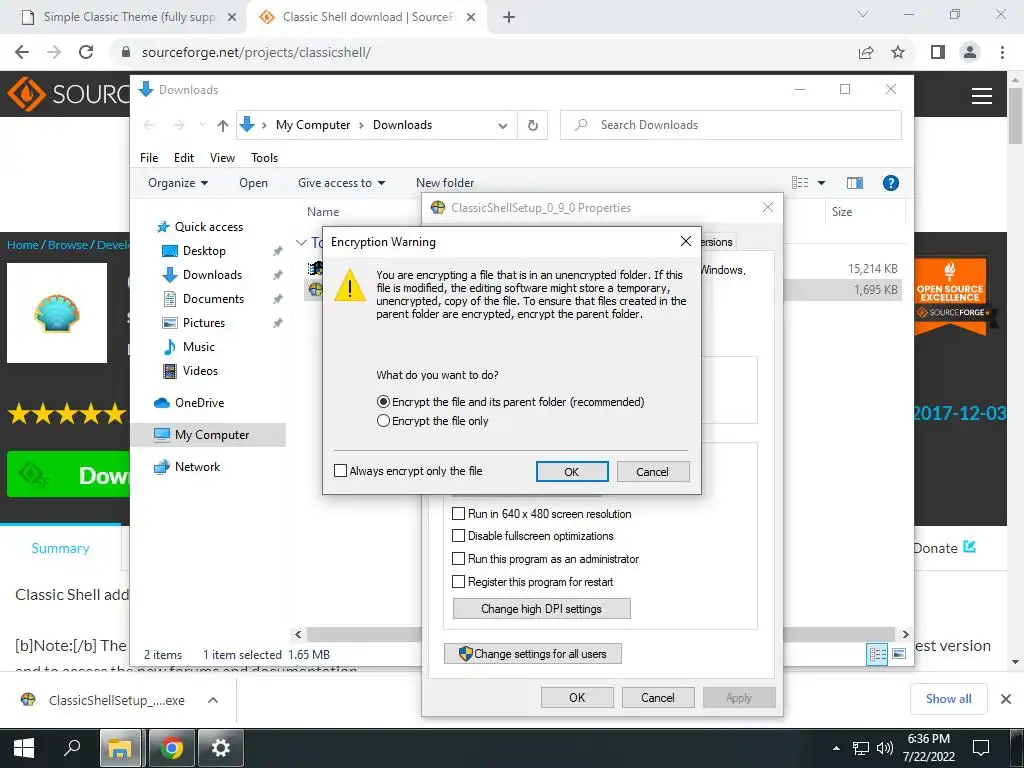This screenshot has height=768, width=1024.
Task: Open the View menu in Explorer
Action: [x=222, y=157]
